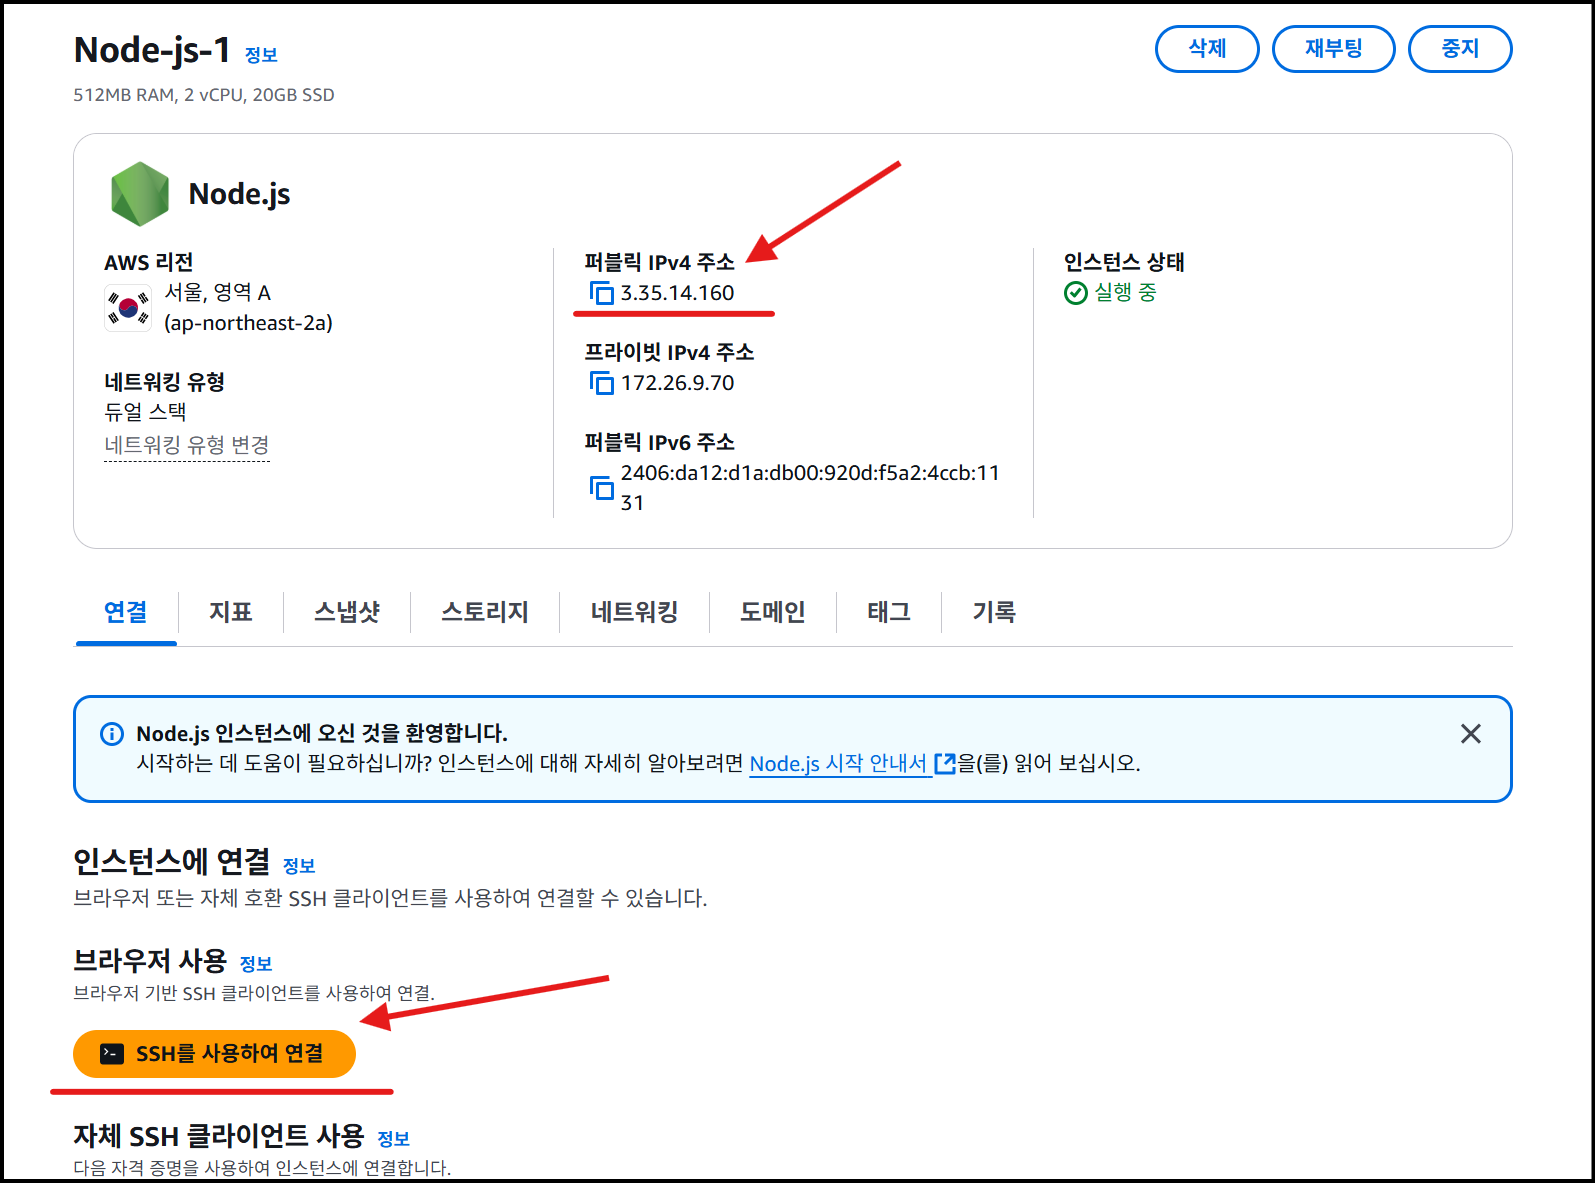Click the green running status check icon
The width and height of the screenshot is (1595, 1183).
click(x=1076, y=293)
